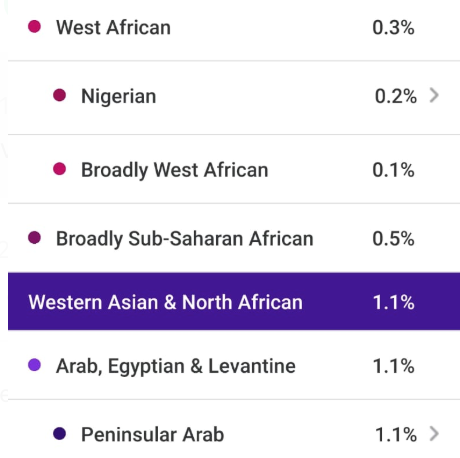Open the West African ancestry row

[x=234, y=28]
